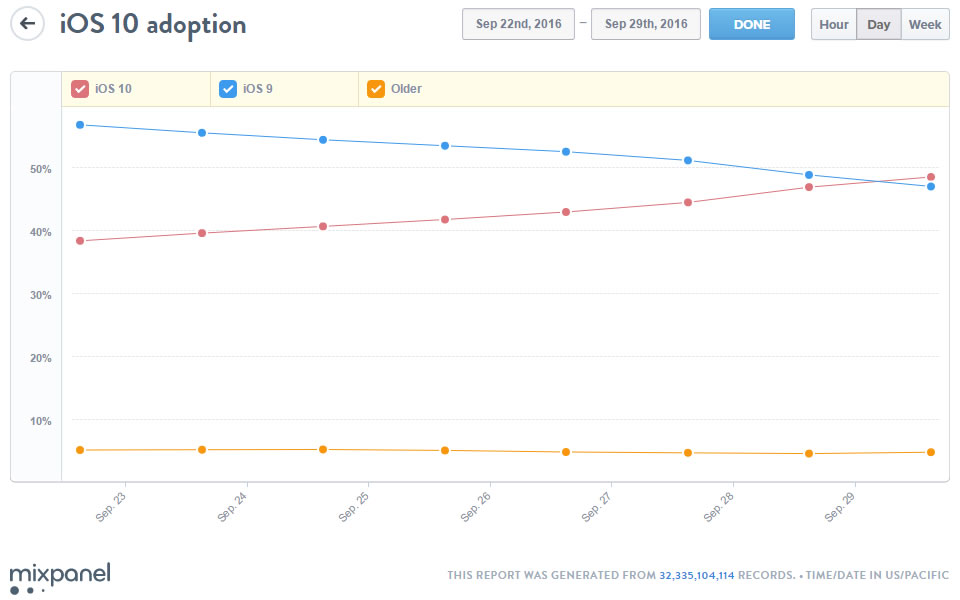Click the iOS 10 legend label
This screenshot has height=600, width=960.
(x=114, y=89)
